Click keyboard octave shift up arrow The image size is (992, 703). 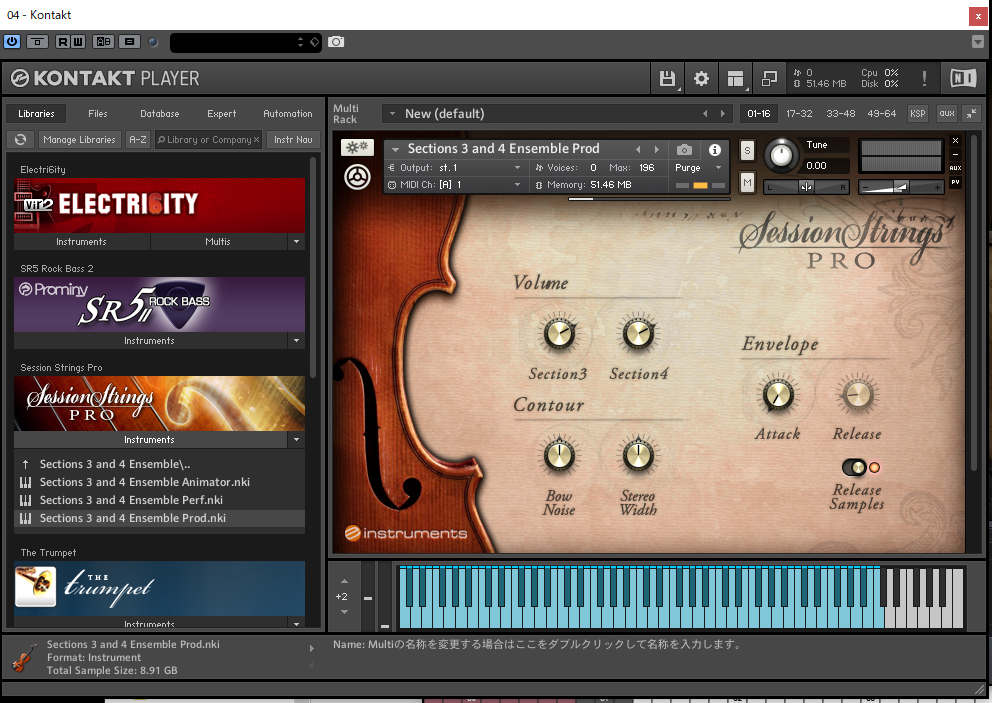[344, 581]
